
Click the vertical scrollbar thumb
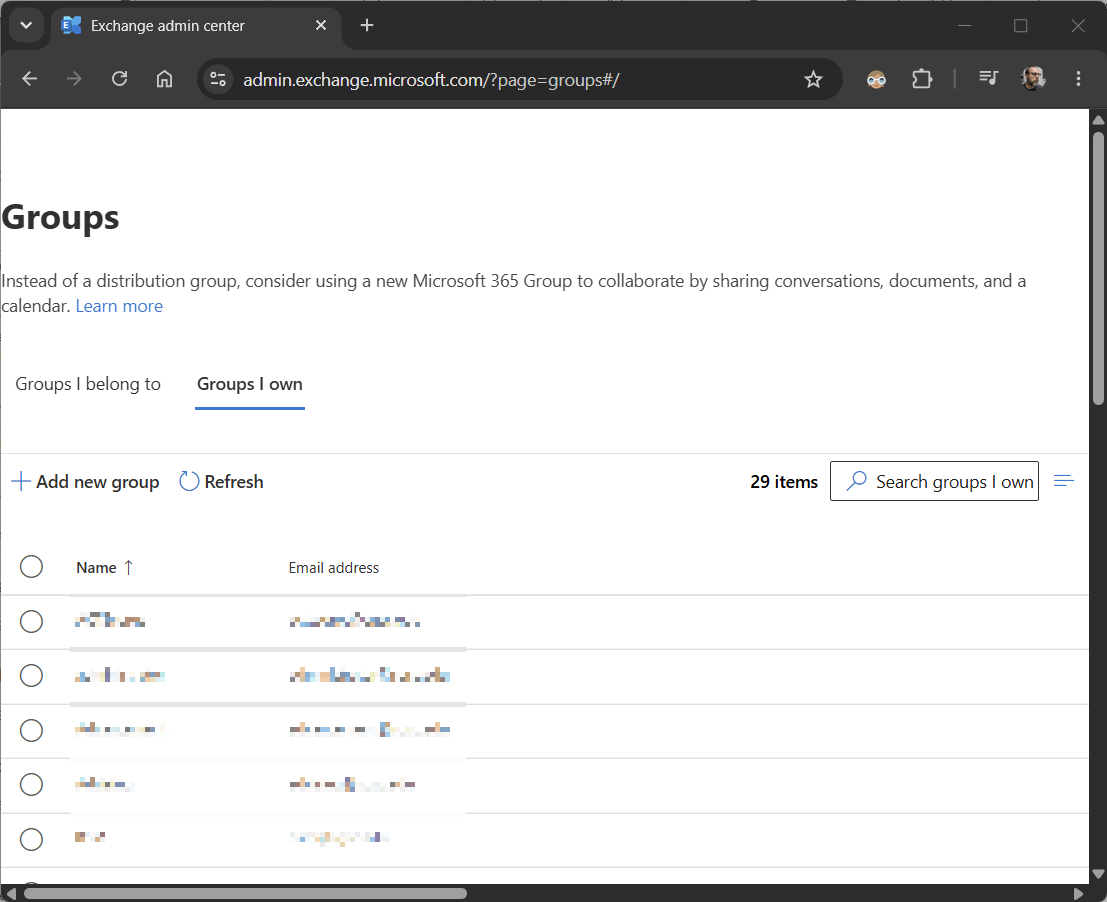pos(1098,267)
